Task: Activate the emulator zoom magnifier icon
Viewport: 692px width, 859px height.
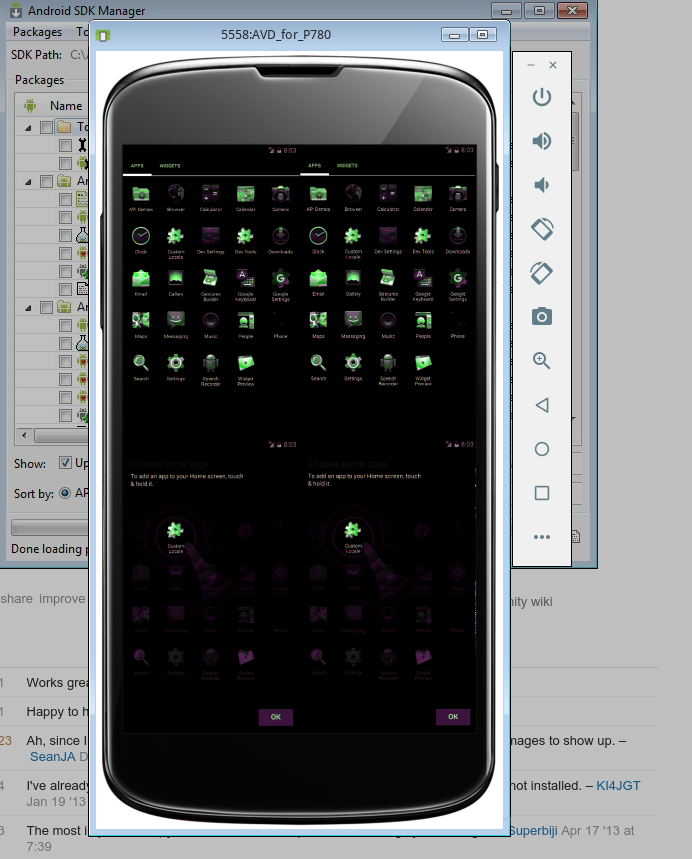Action: (541, 360)
